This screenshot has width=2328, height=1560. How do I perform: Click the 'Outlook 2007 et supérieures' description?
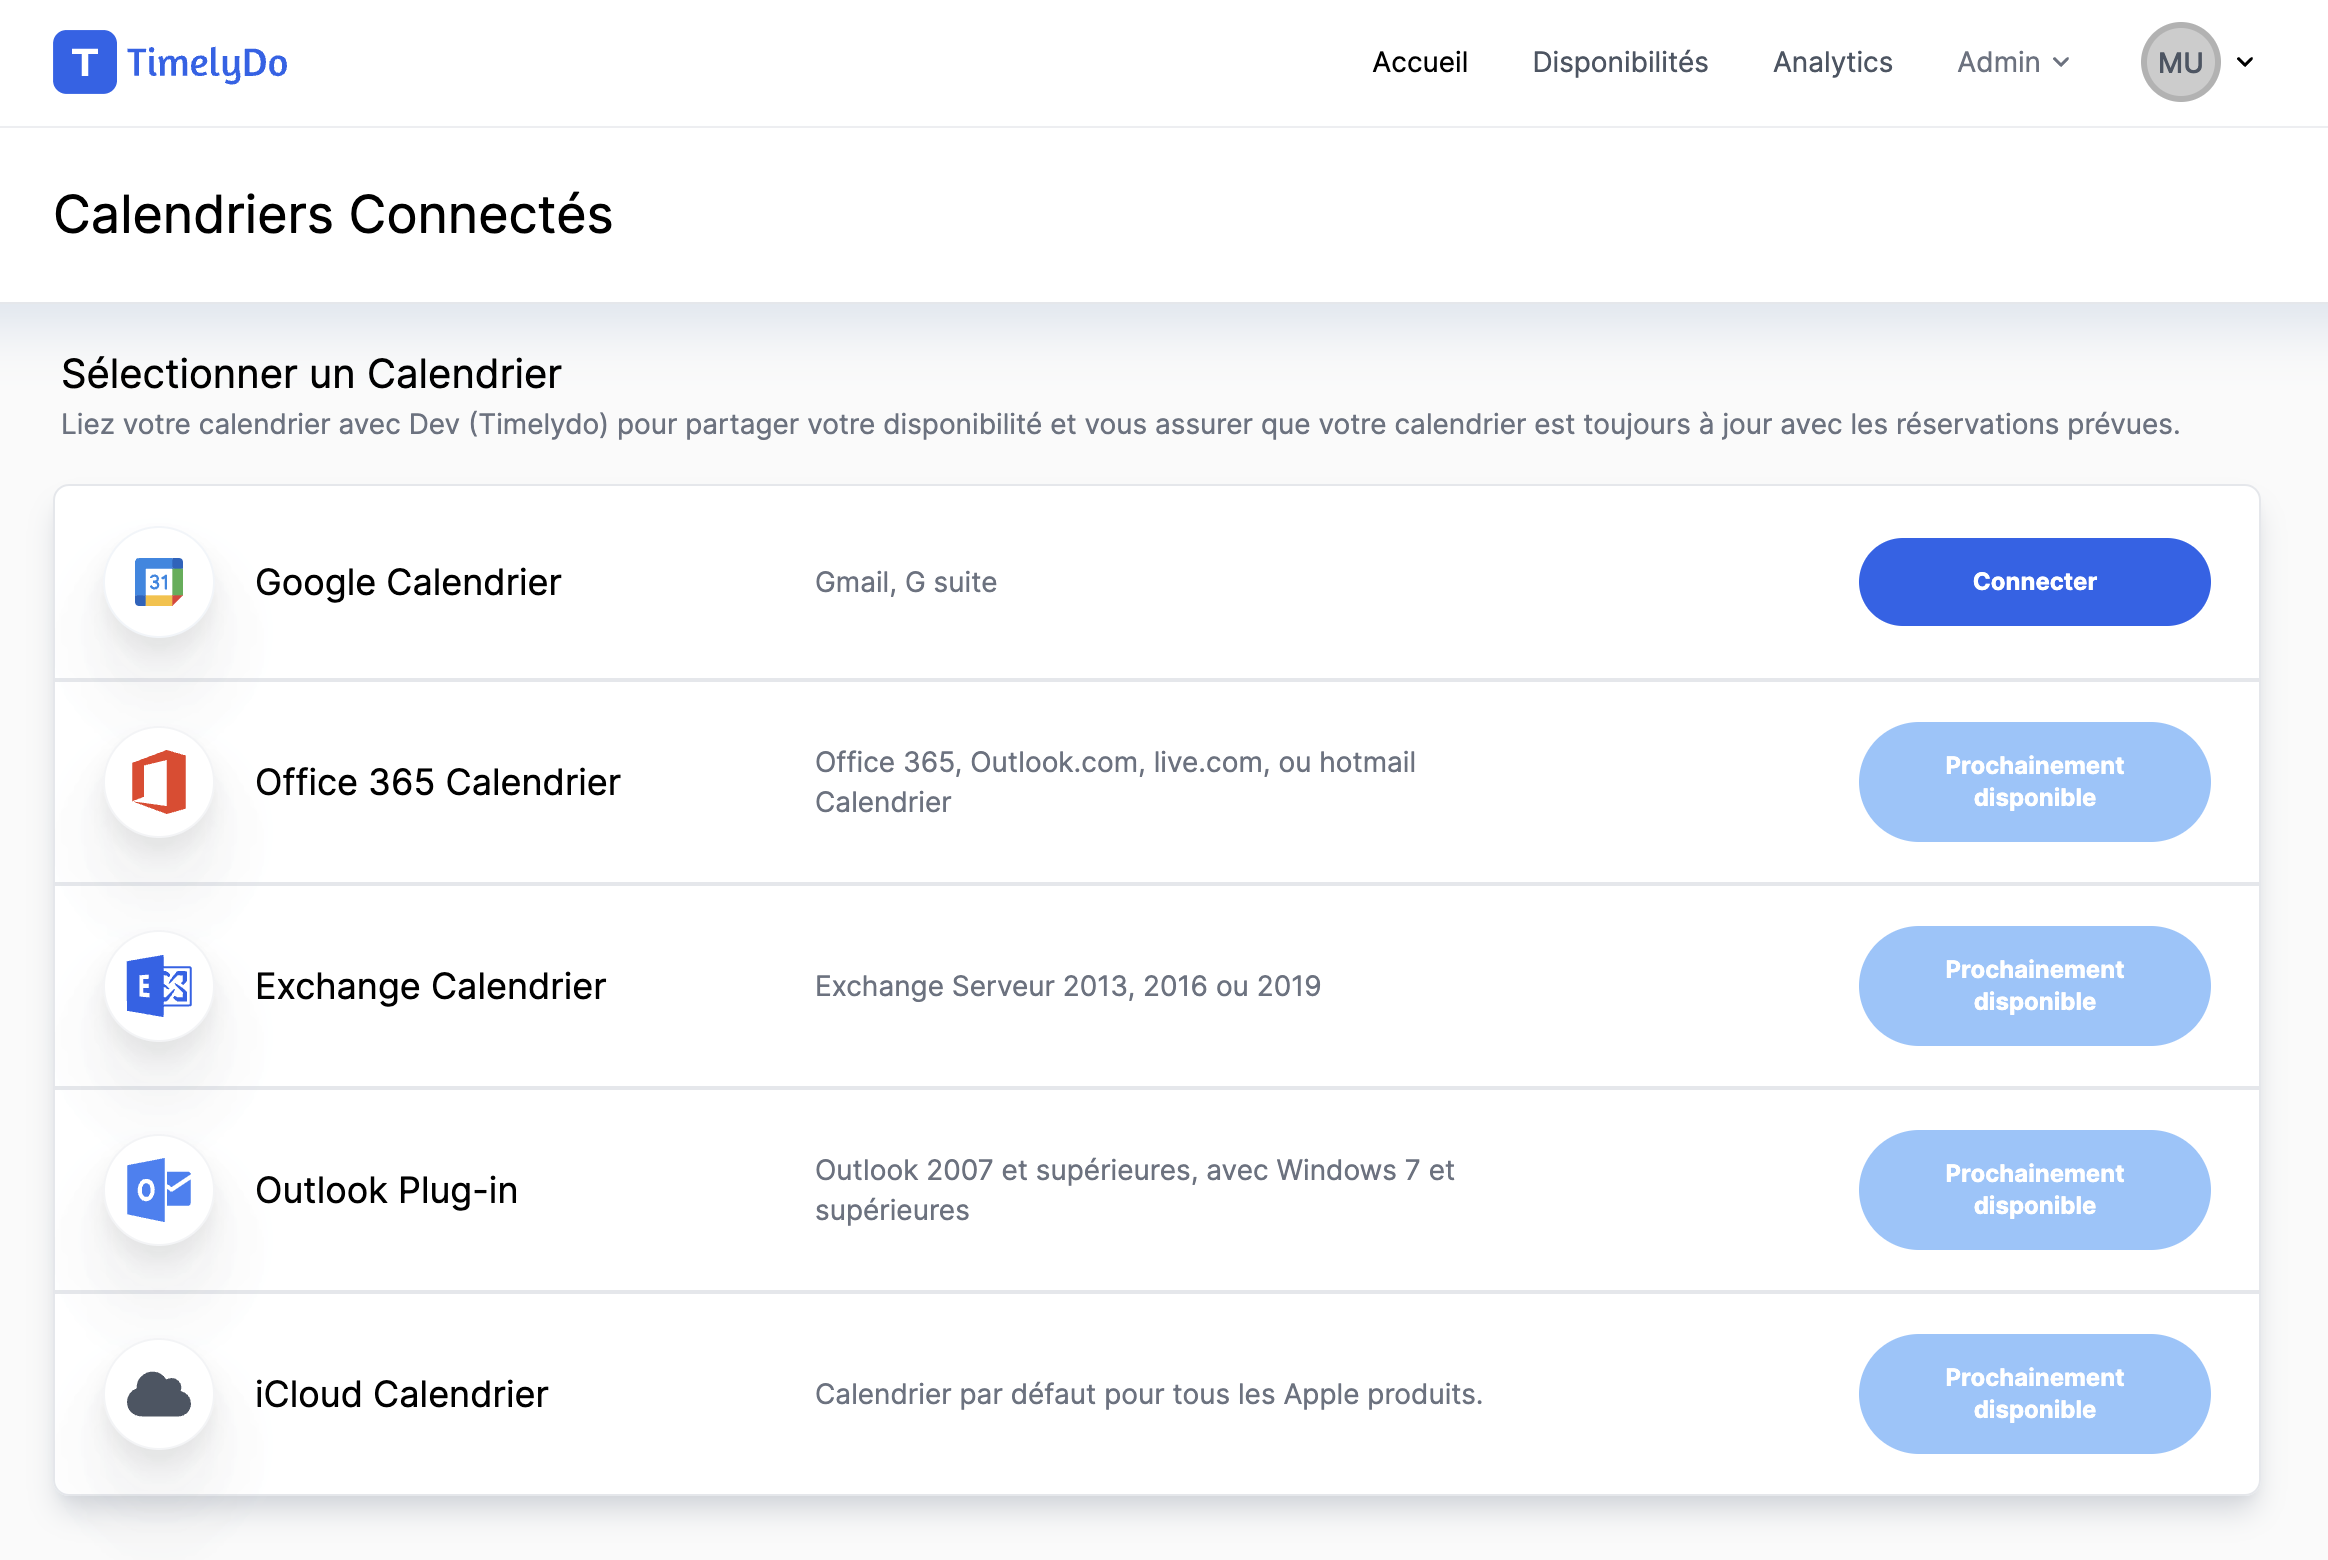(x=1134, y=1190)
